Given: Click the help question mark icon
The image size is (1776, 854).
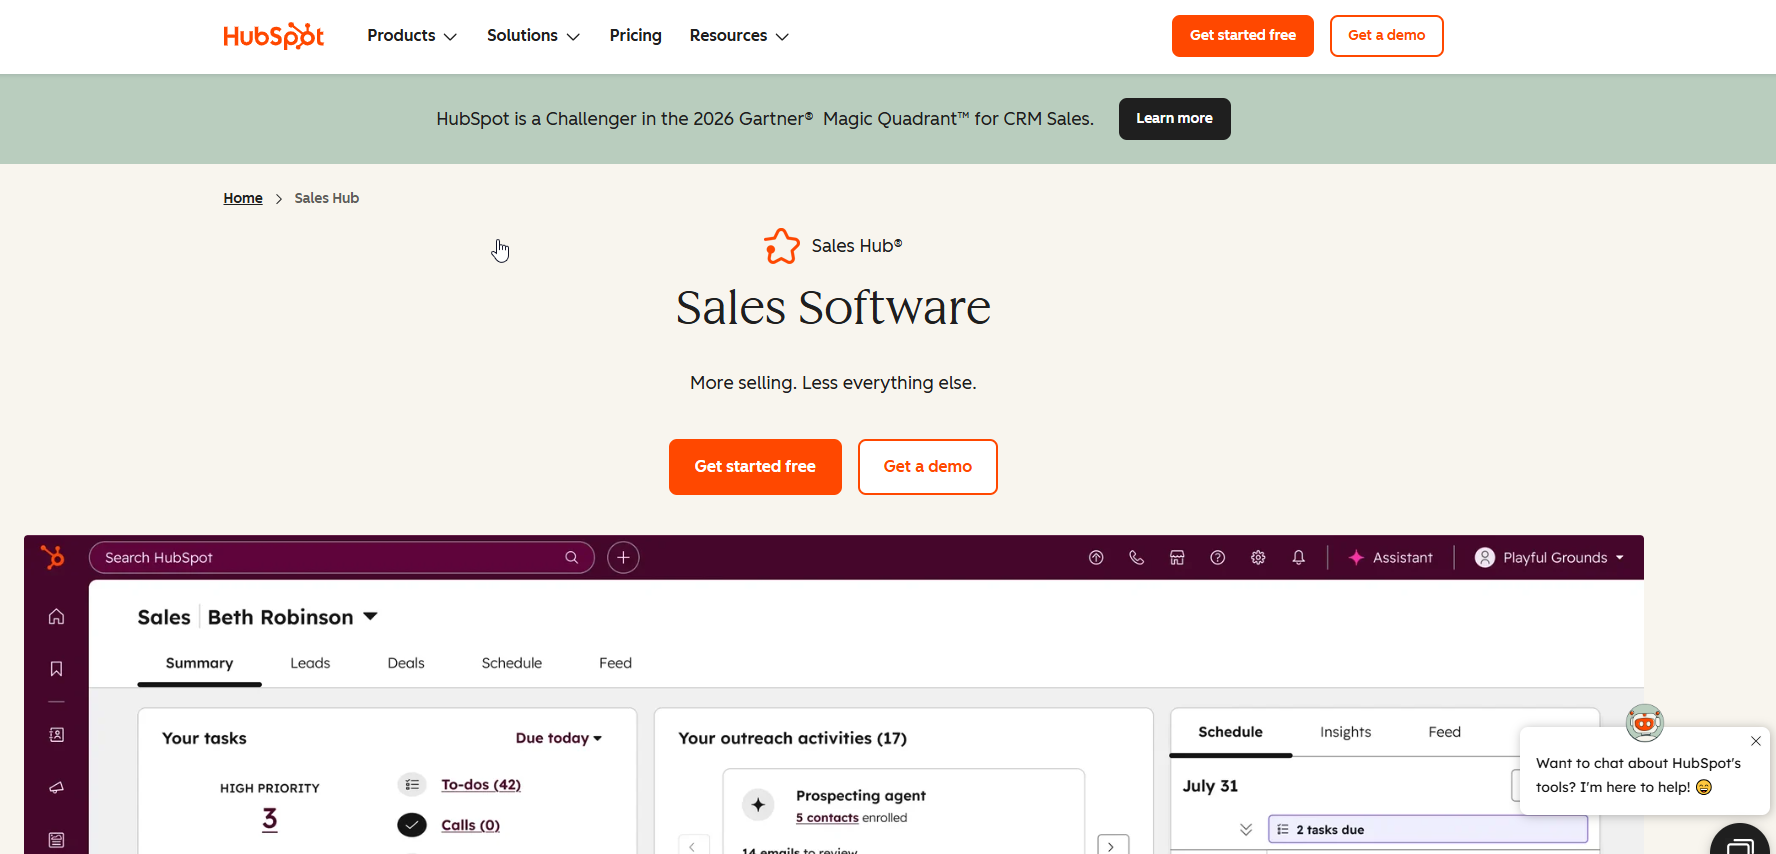Looking at the screenshot, I should 1217,558.
